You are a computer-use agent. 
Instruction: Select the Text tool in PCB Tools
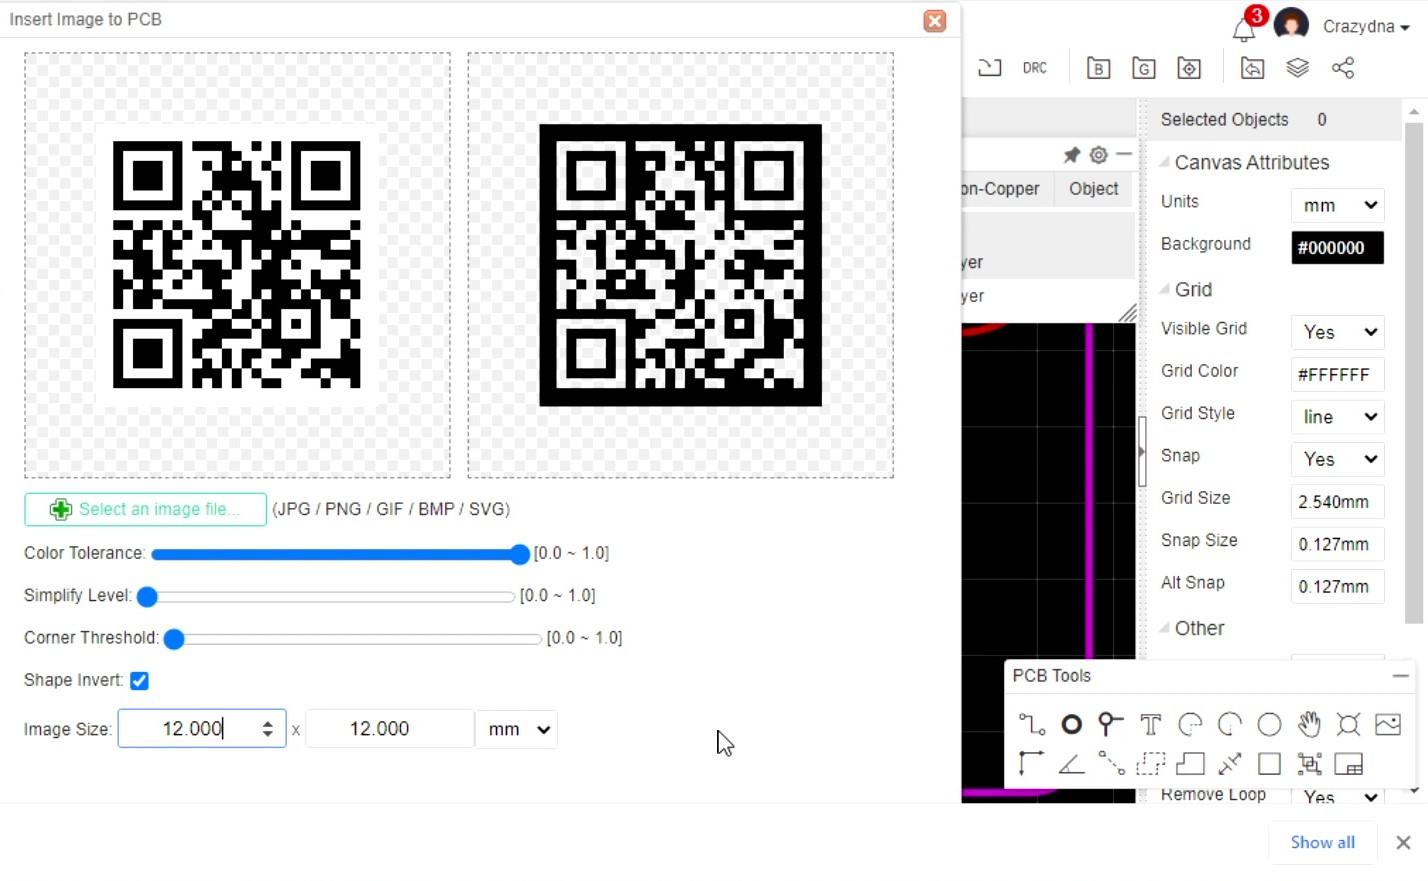pos(1150,724)
